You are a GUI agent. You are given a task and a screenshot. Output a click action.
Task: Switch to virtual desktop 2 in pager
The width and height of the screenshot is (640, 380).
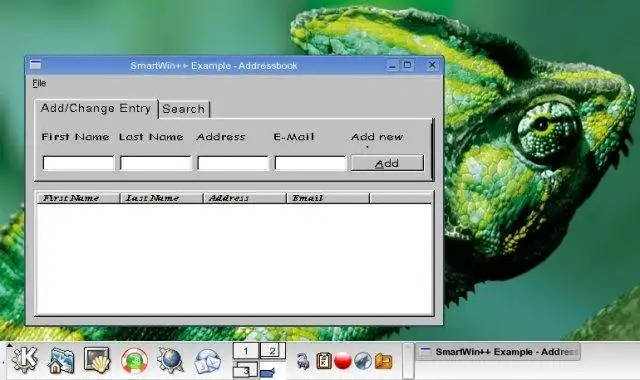pyautogui.click(x=272, y=351)
